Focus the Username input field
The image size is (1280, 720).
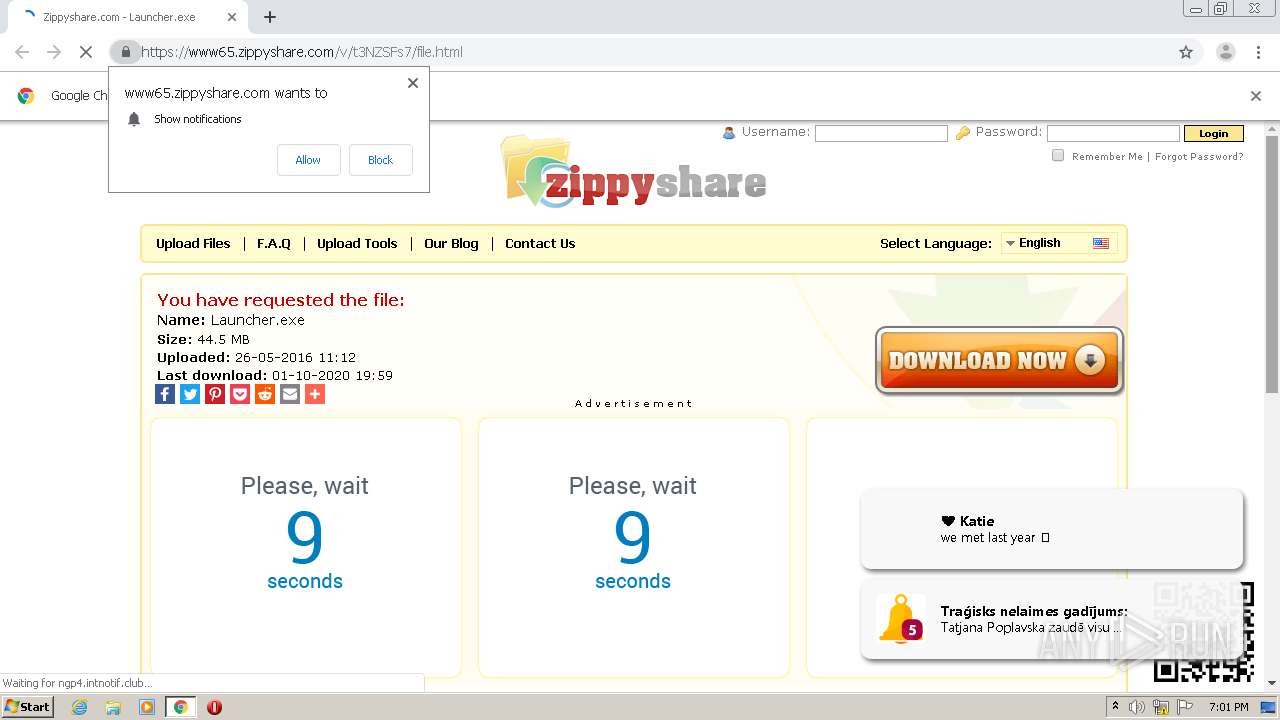(881, 133)
